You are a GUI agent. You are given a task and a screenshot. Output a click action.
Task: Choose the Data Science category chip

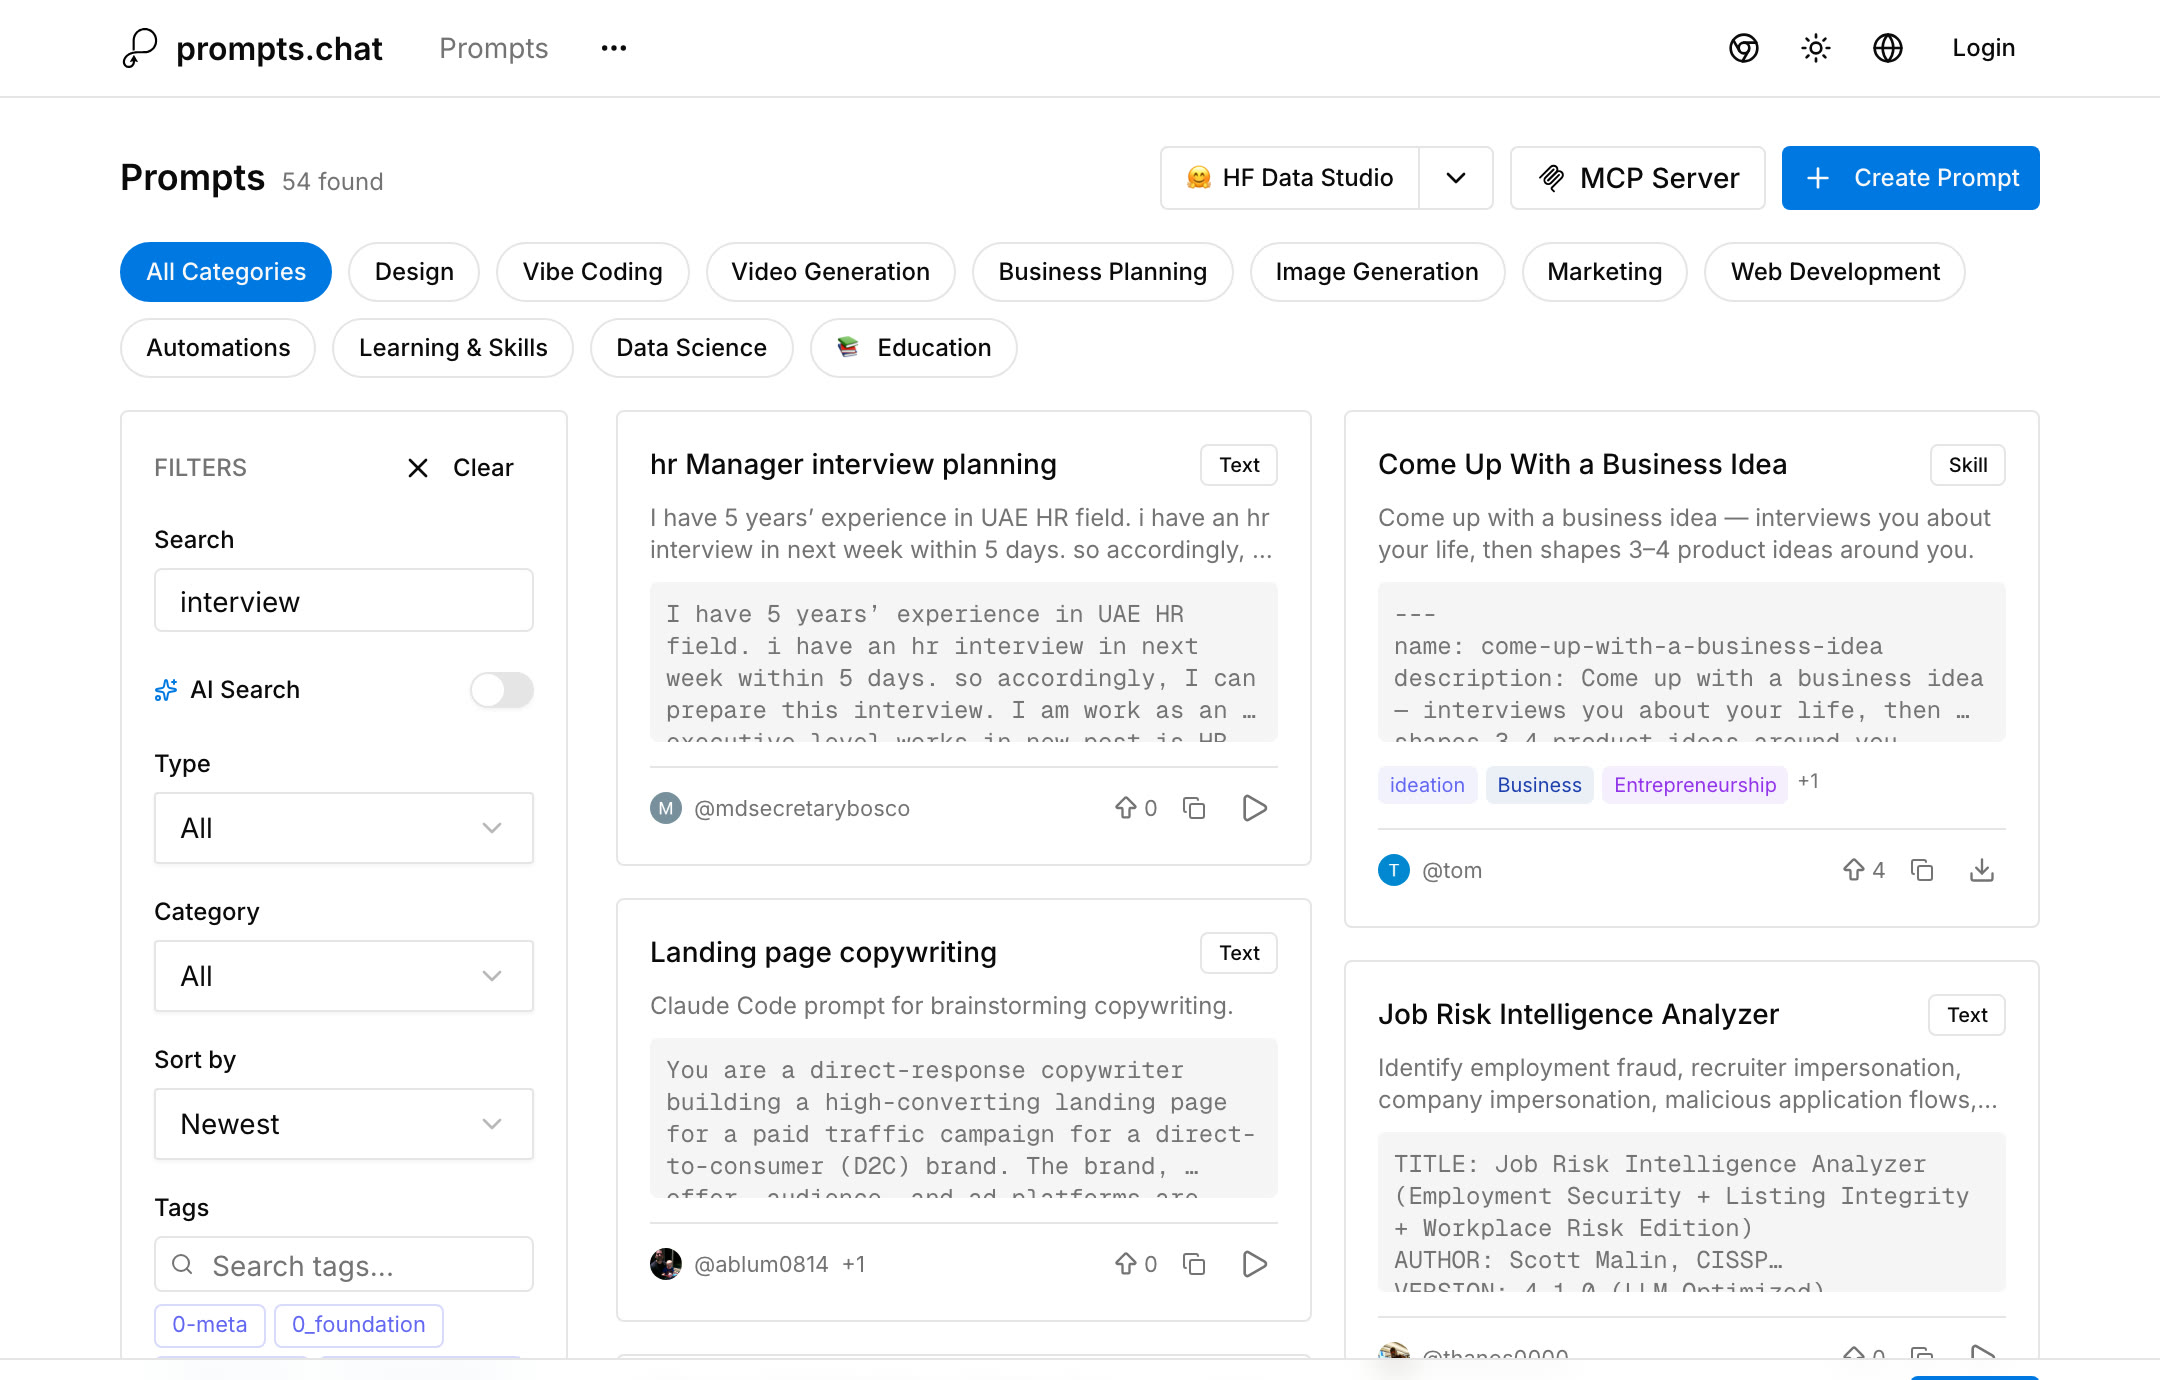tap(692, 348)
